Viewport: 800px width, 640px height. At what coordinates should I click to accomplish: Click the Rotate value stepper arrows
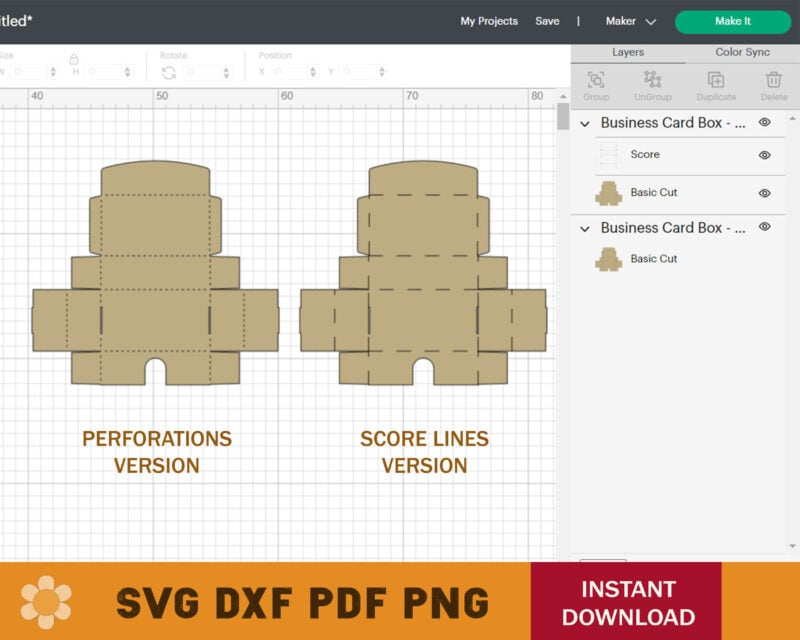(225, 71)
